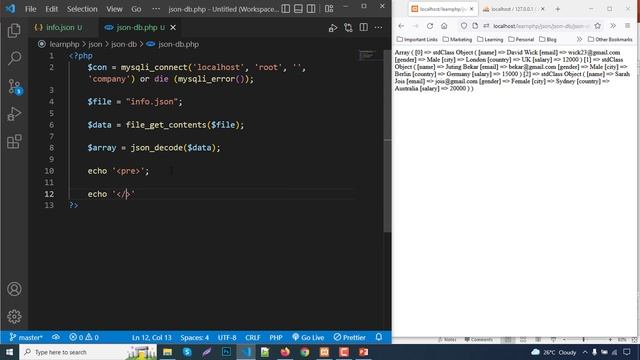Viewport: 640px width, 360px height.
Task: Split the editor to the right
Action: [x=363, y=28]
